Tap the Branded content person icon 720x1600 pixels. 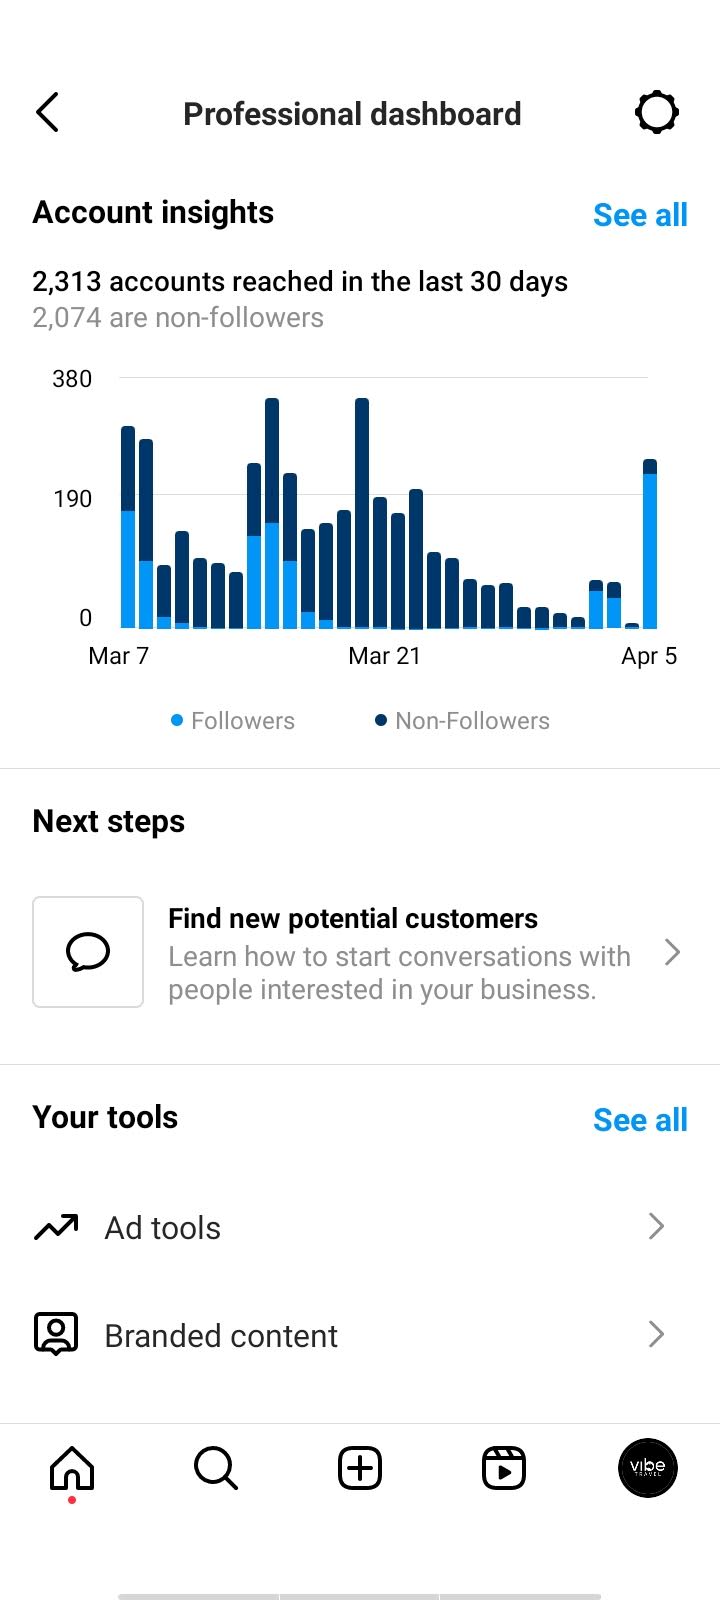coord(56,1334)
